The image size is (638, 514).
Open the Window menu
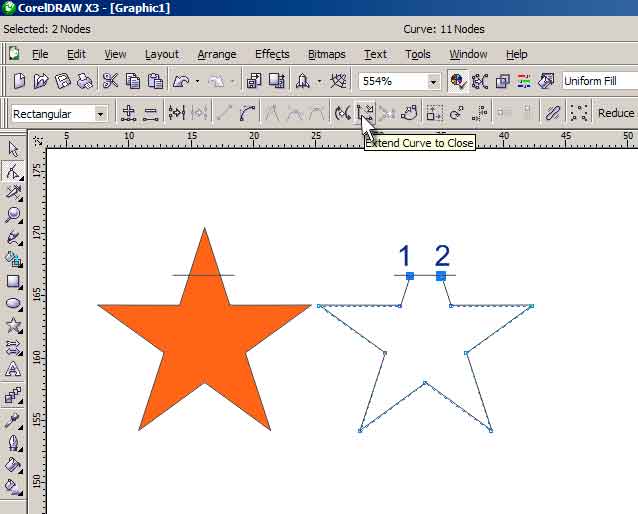[x=468, y=54]
